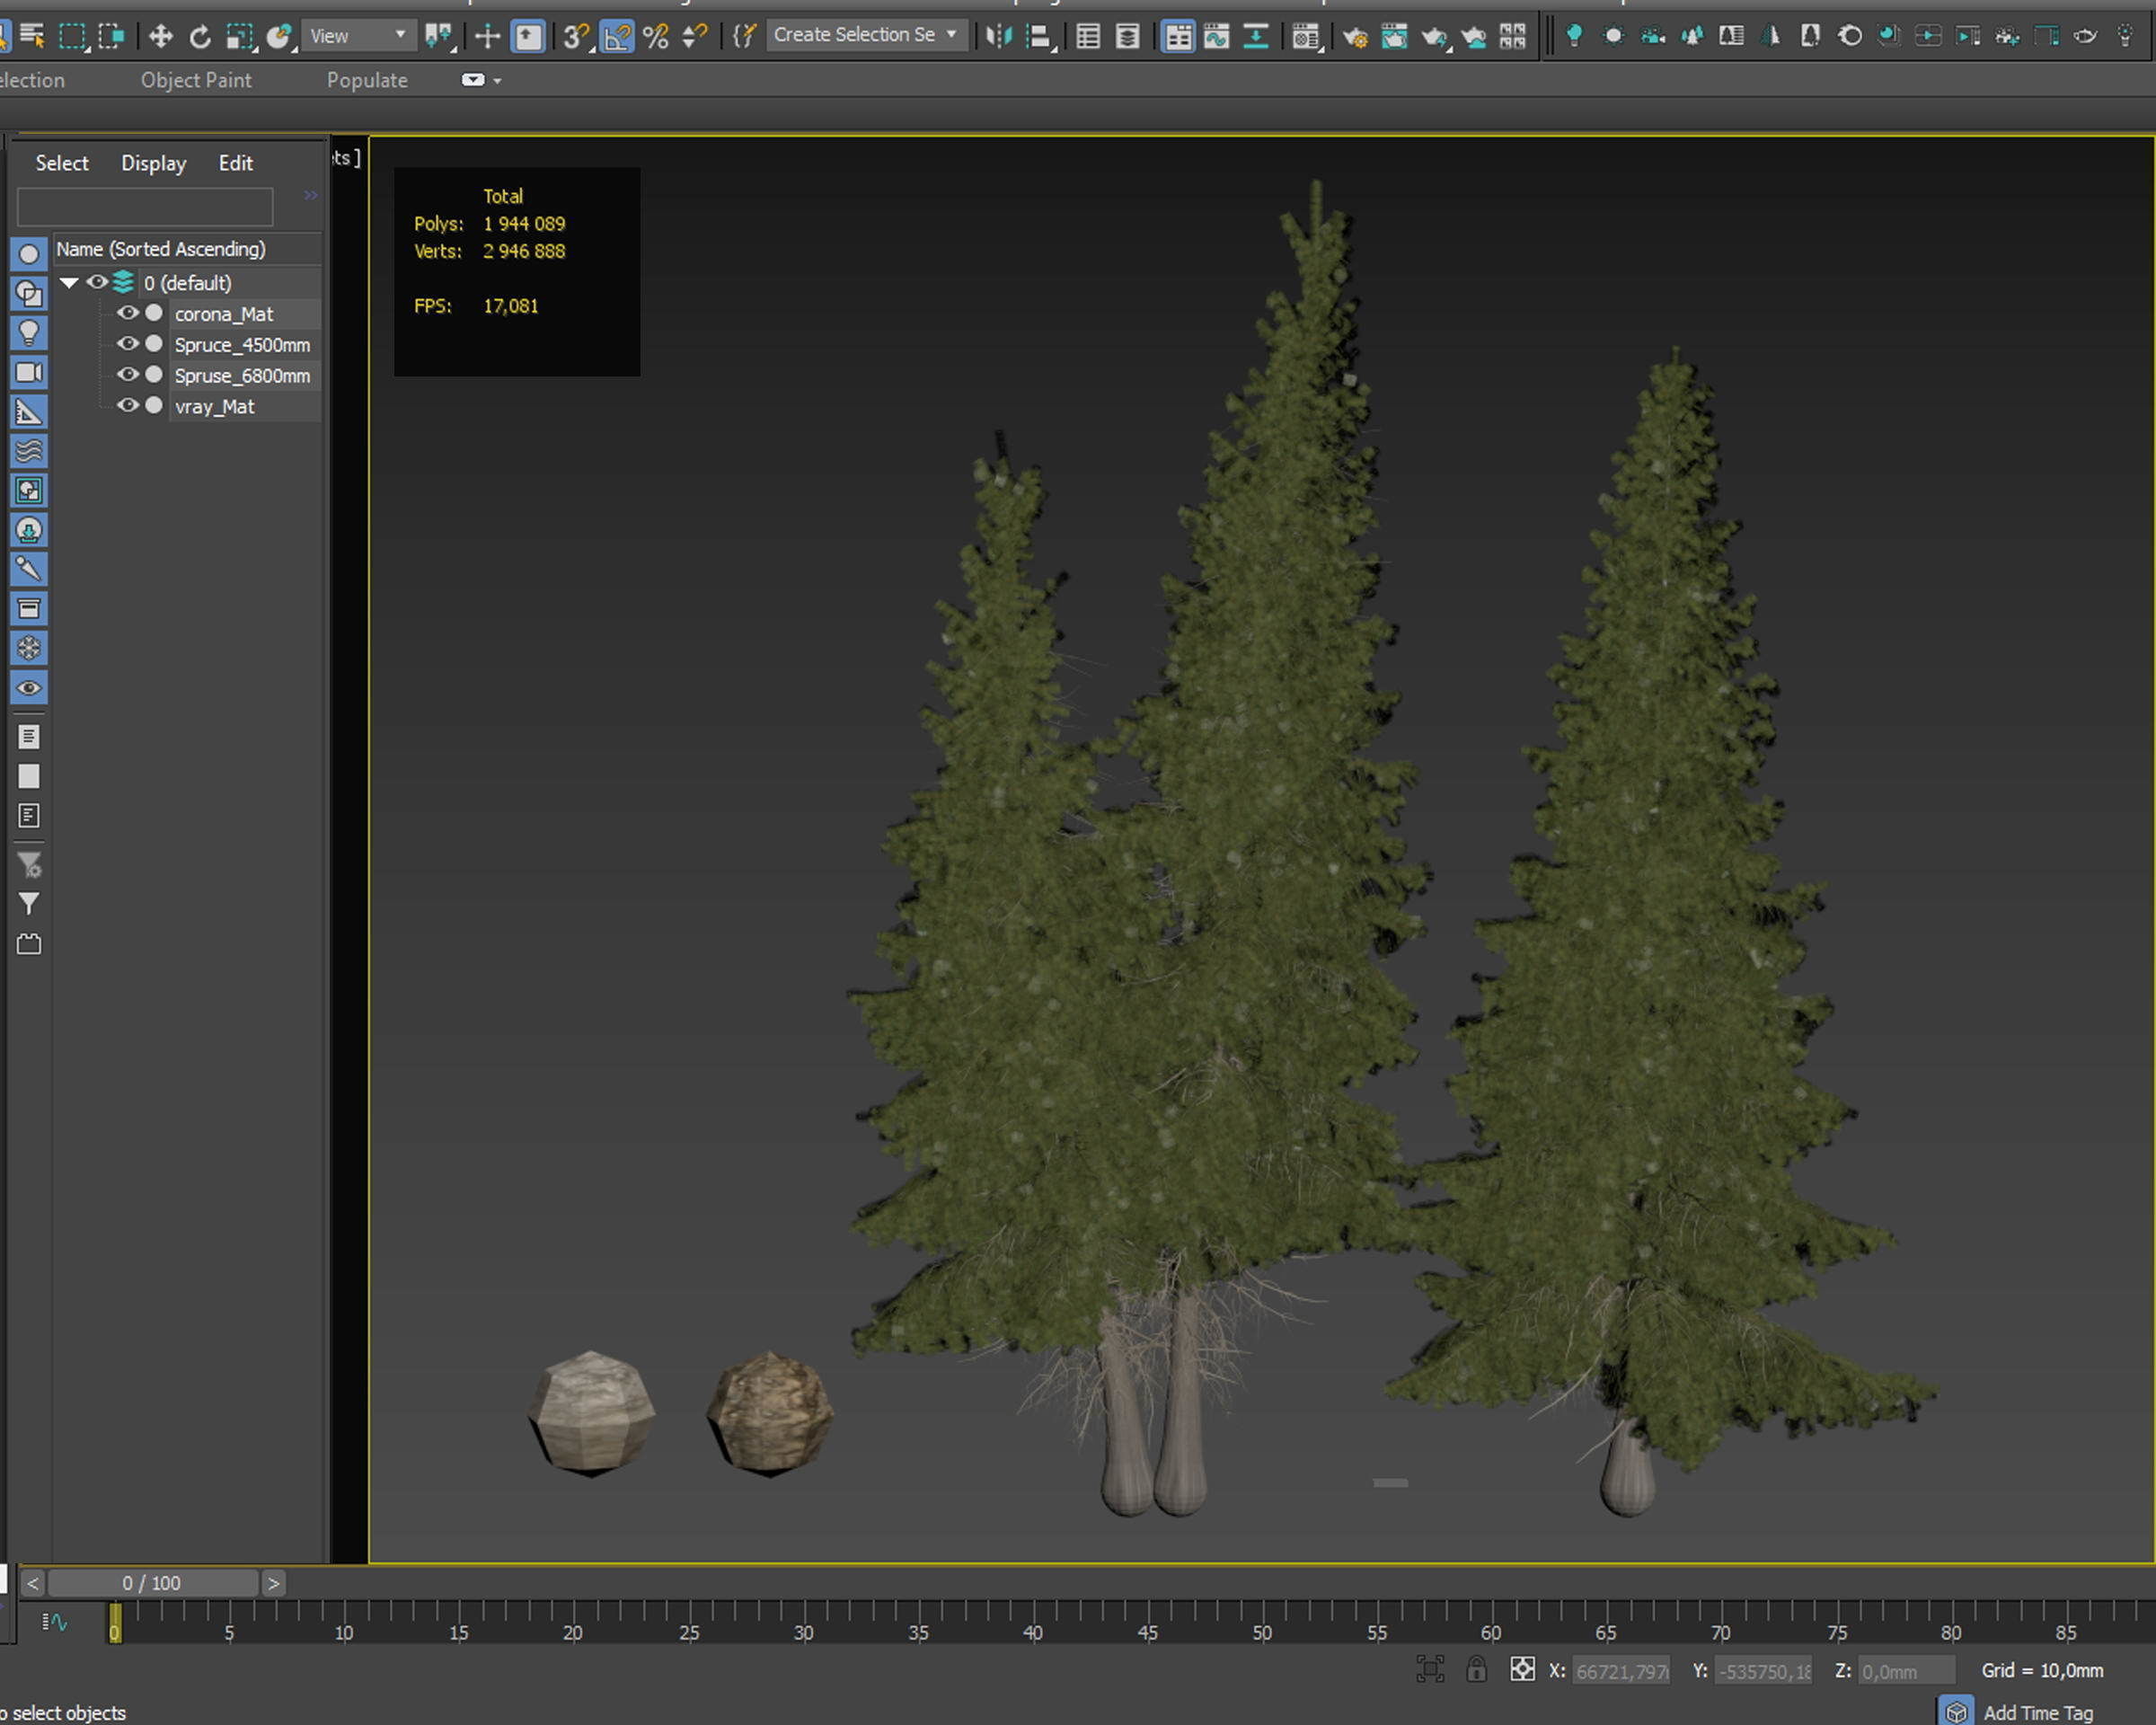Toggle Display Space Warps filter icon
This screenshot has width=2156, height=1725.
[29, 451]
